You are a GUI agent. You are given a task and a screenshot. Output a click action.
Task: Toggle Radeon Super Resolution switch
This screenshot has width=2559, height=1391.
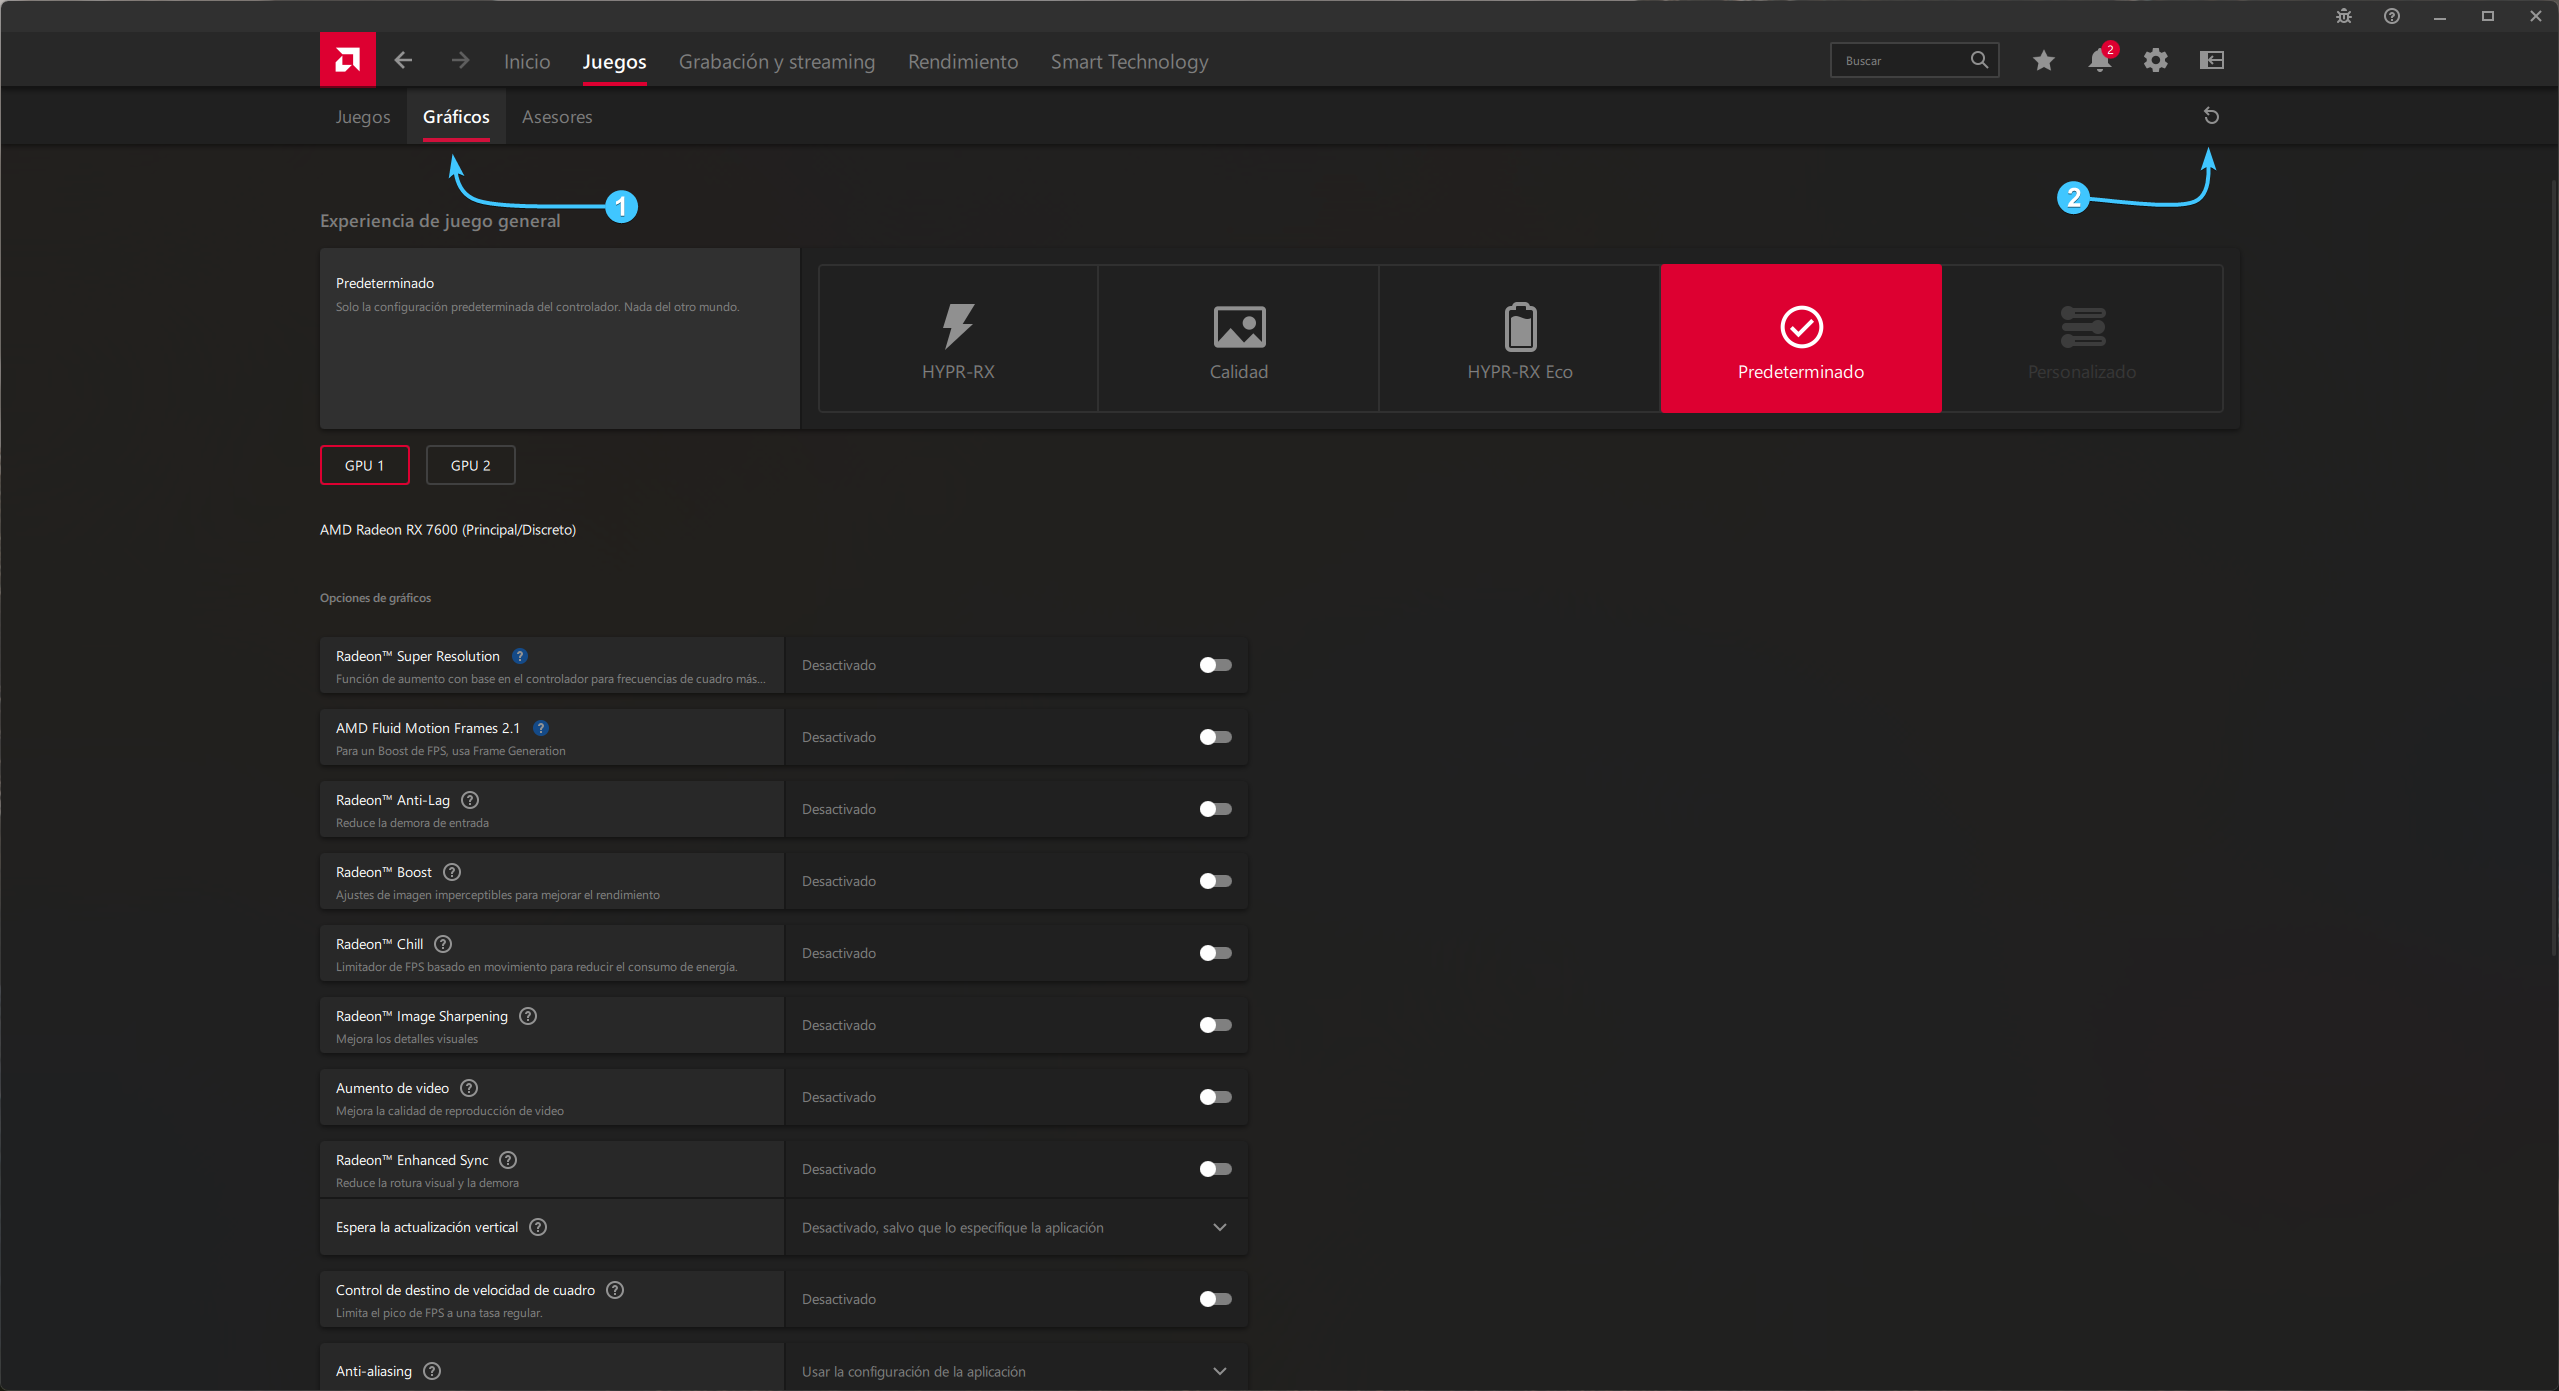point(1215,665)
